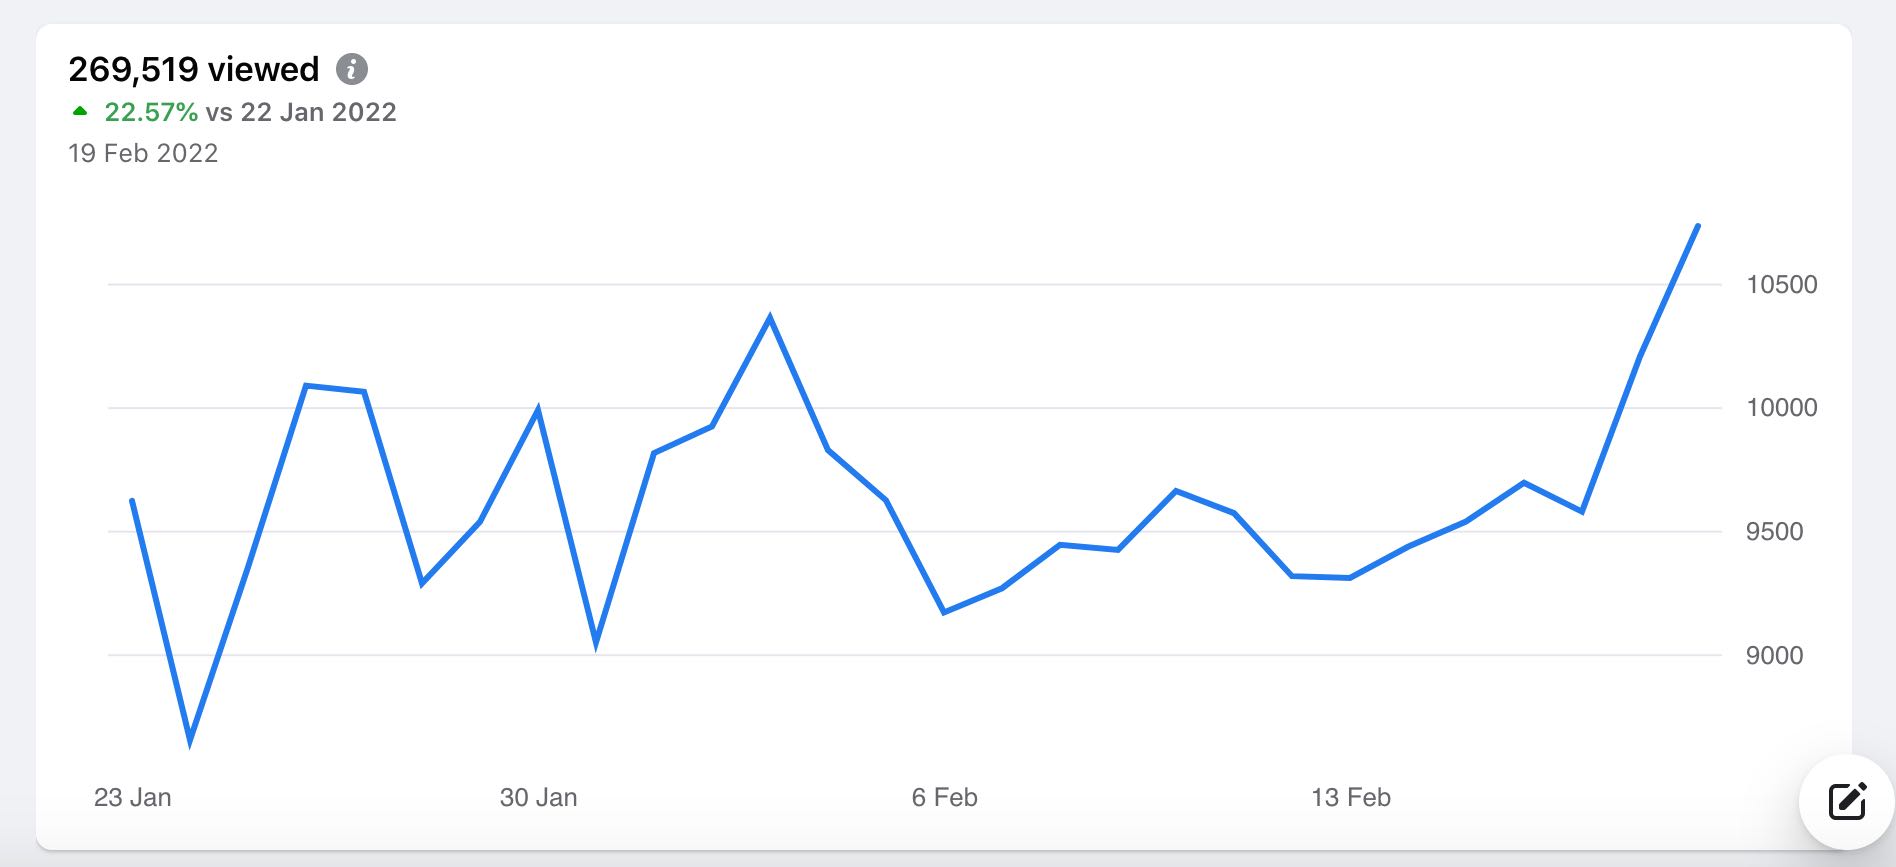The width and height of the screenshot is (1896, 867).
Task: Click the mid-chart peak just below 10500
Action: (x=769, y=318)
